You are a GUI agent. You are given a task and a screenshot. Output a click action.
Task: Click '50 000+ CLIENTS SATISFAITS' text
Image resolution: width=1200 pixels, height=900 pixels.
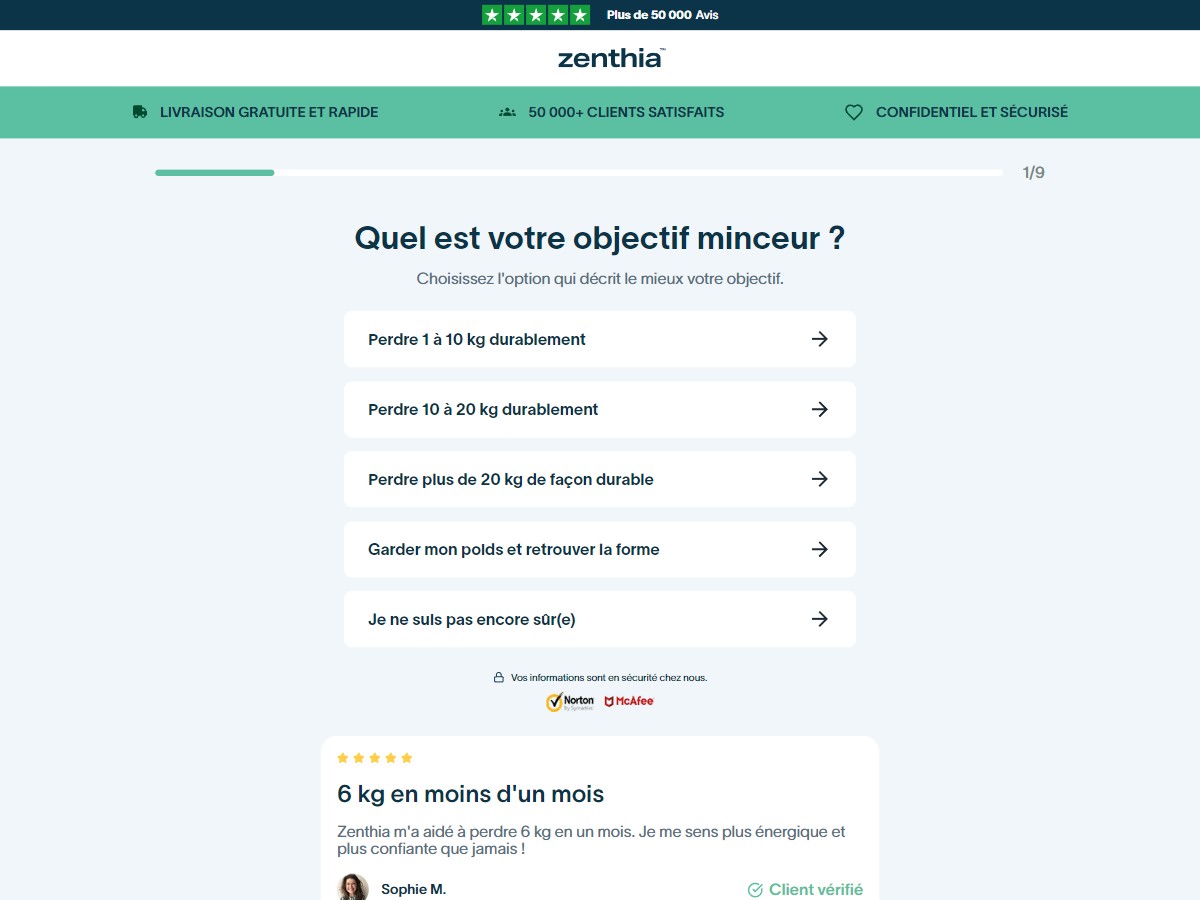tap(626, 112)
